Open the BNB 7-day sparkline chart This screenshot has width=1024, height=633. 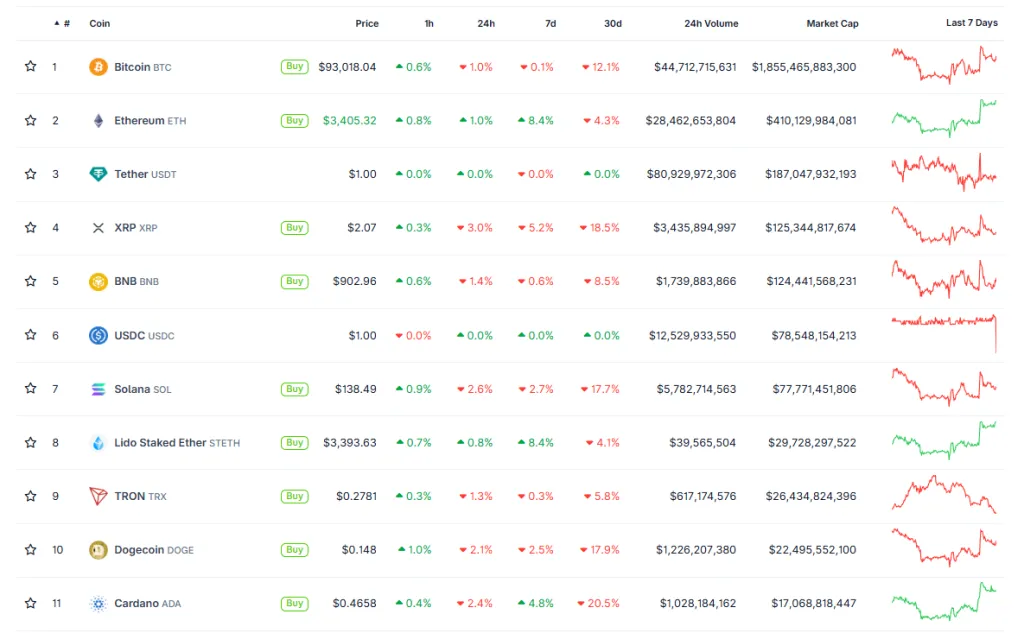pos(943,281)
